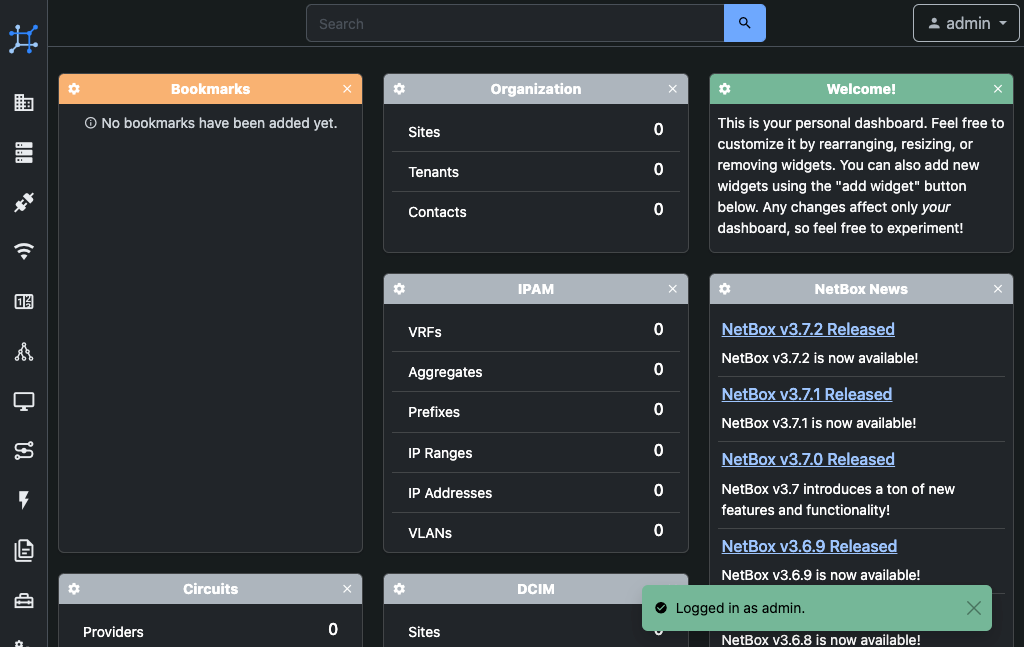This screenshot has width=1024, height=647.
Task: Open the admin user dropdown menu
Action: click(x=966, y=24)
